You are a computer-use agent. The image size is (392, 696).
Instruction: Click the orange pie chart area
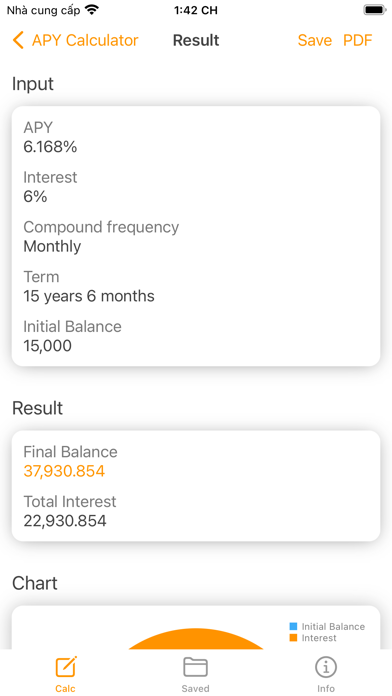pos(196,639)
